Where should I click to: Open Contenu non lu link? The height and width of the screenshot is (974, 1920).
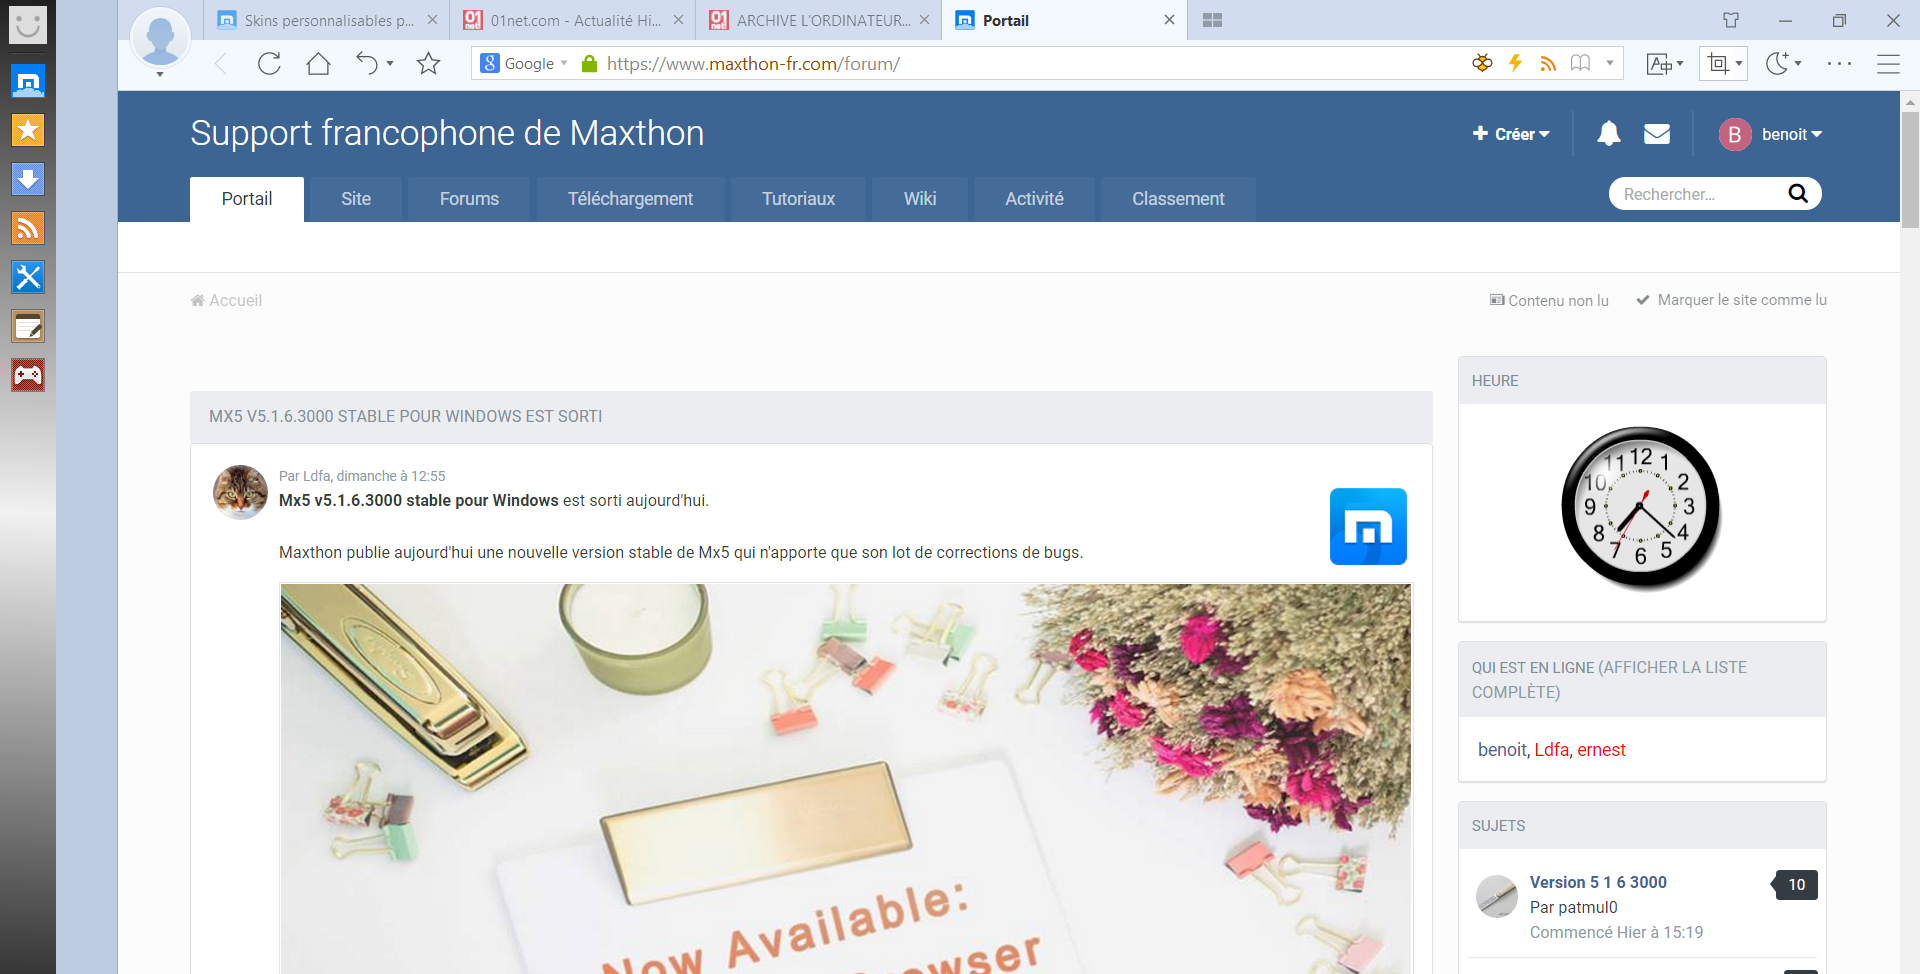click(x=1549, y=300)
